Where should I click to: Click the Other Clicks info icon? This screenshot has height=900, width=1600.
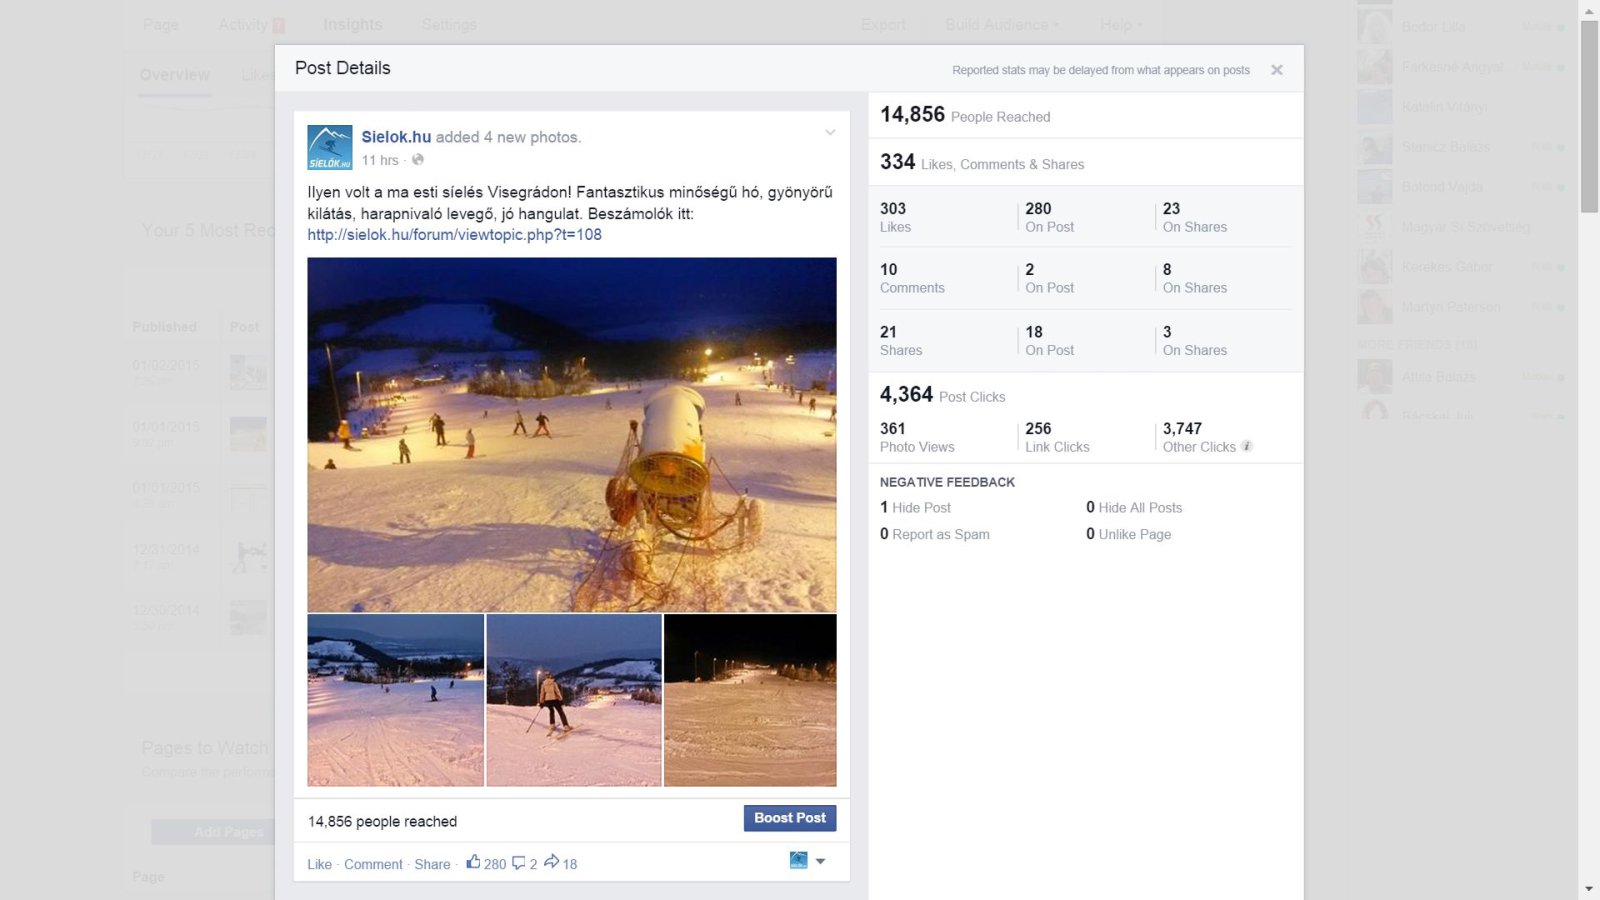click(1247, 447)
